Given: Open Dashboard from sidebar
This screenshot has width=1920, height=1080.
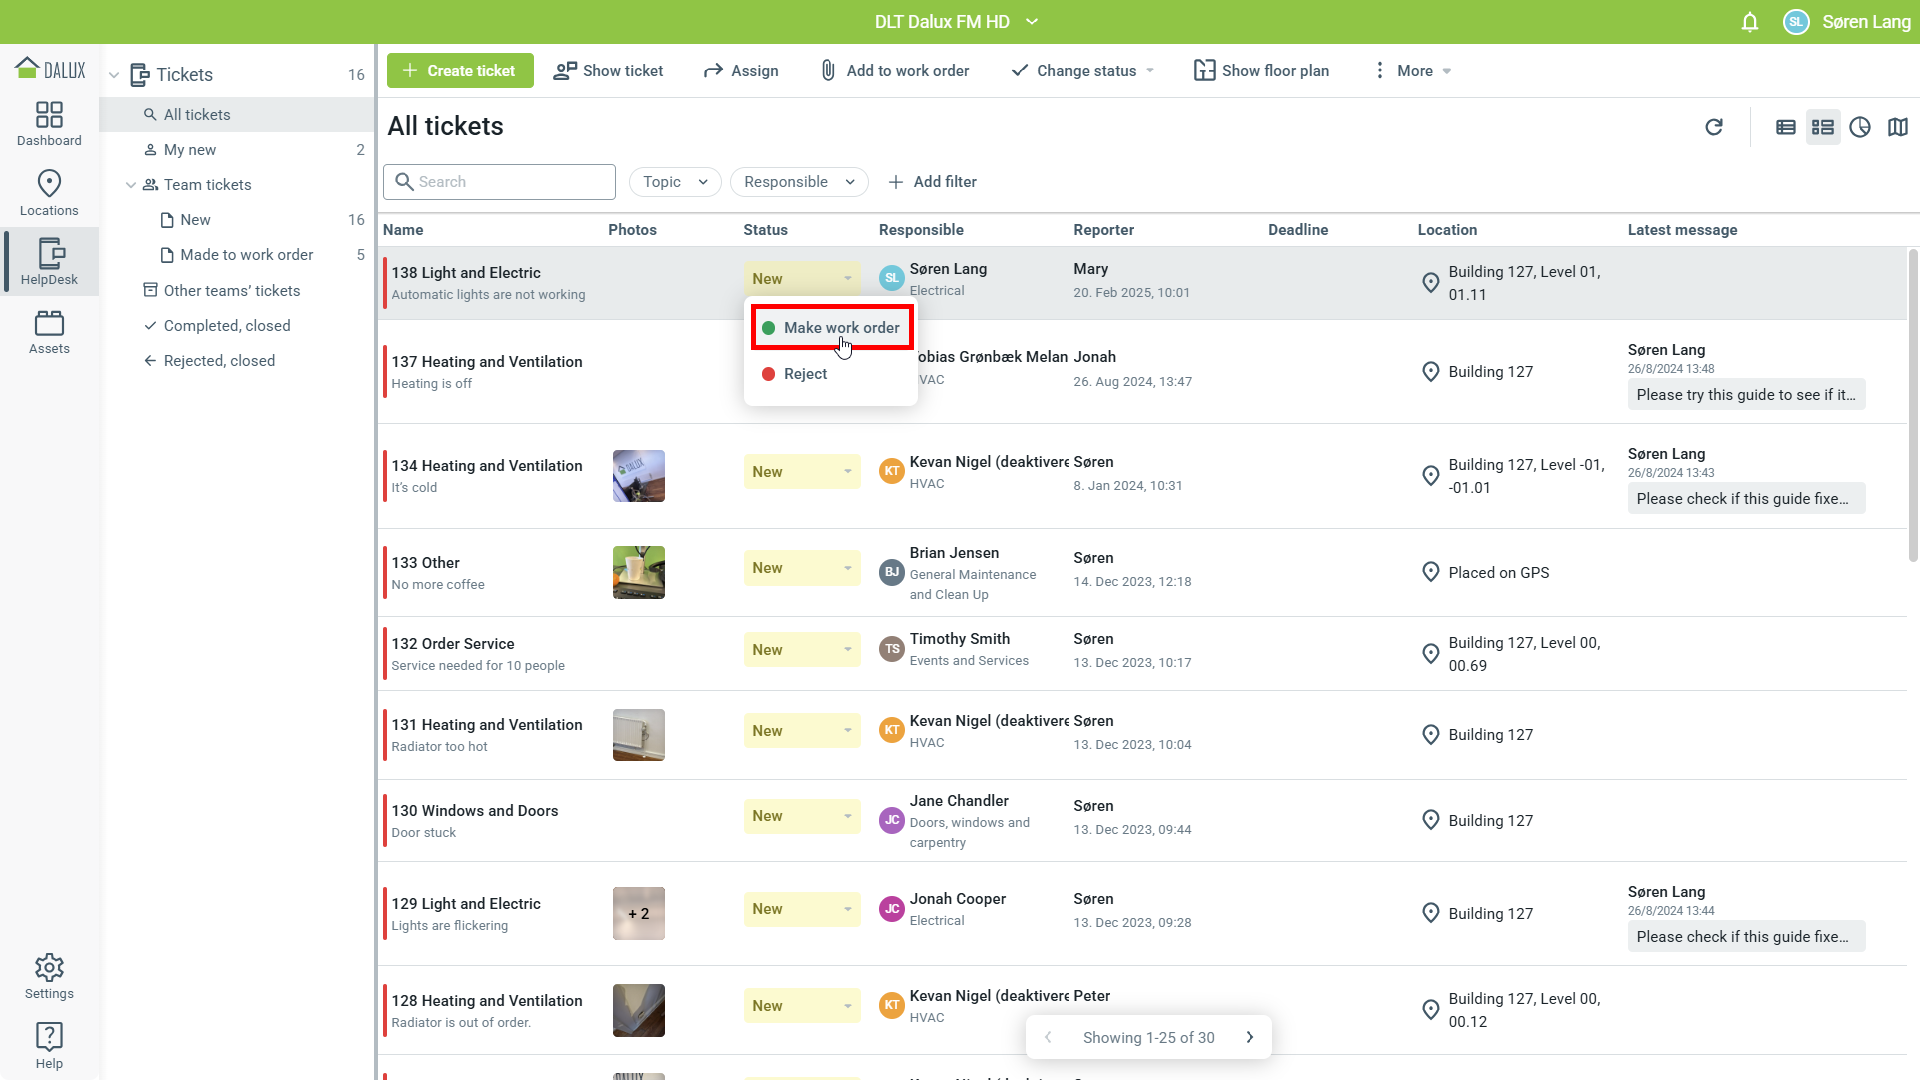Looking at the screenshot, I should click(49, 124).
